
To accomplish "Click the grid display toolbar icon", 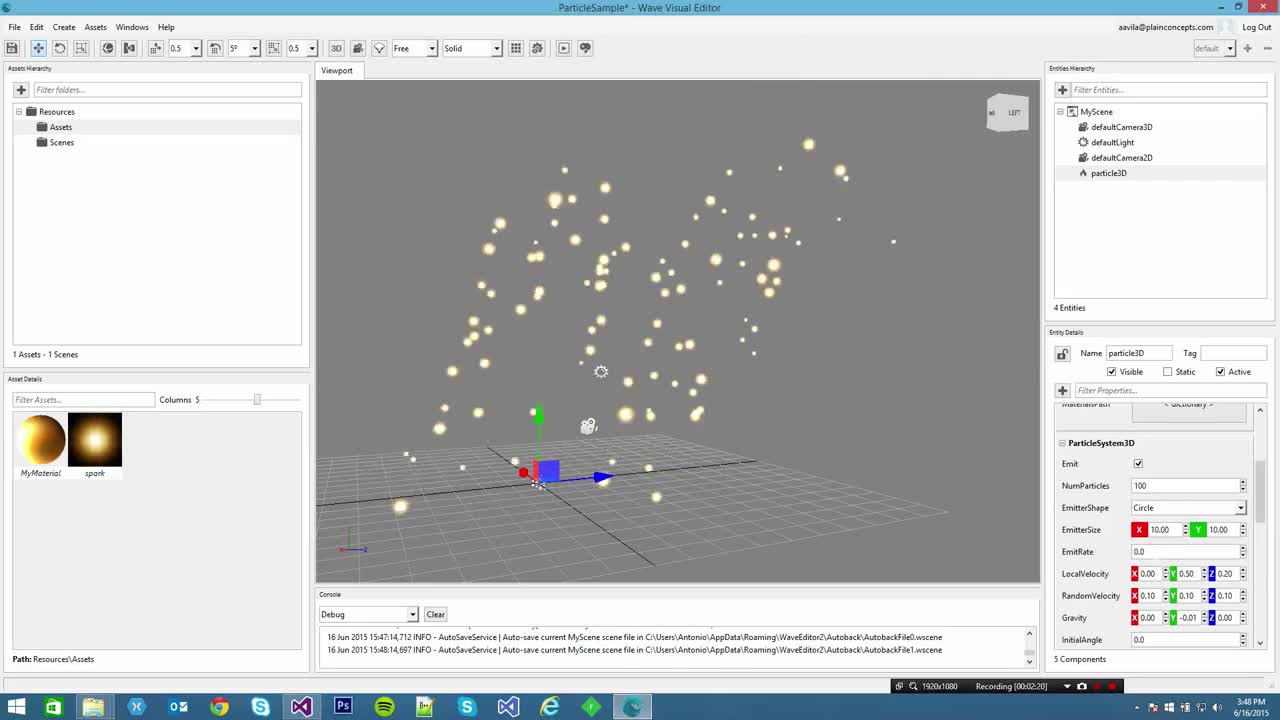I will [515, 48].
